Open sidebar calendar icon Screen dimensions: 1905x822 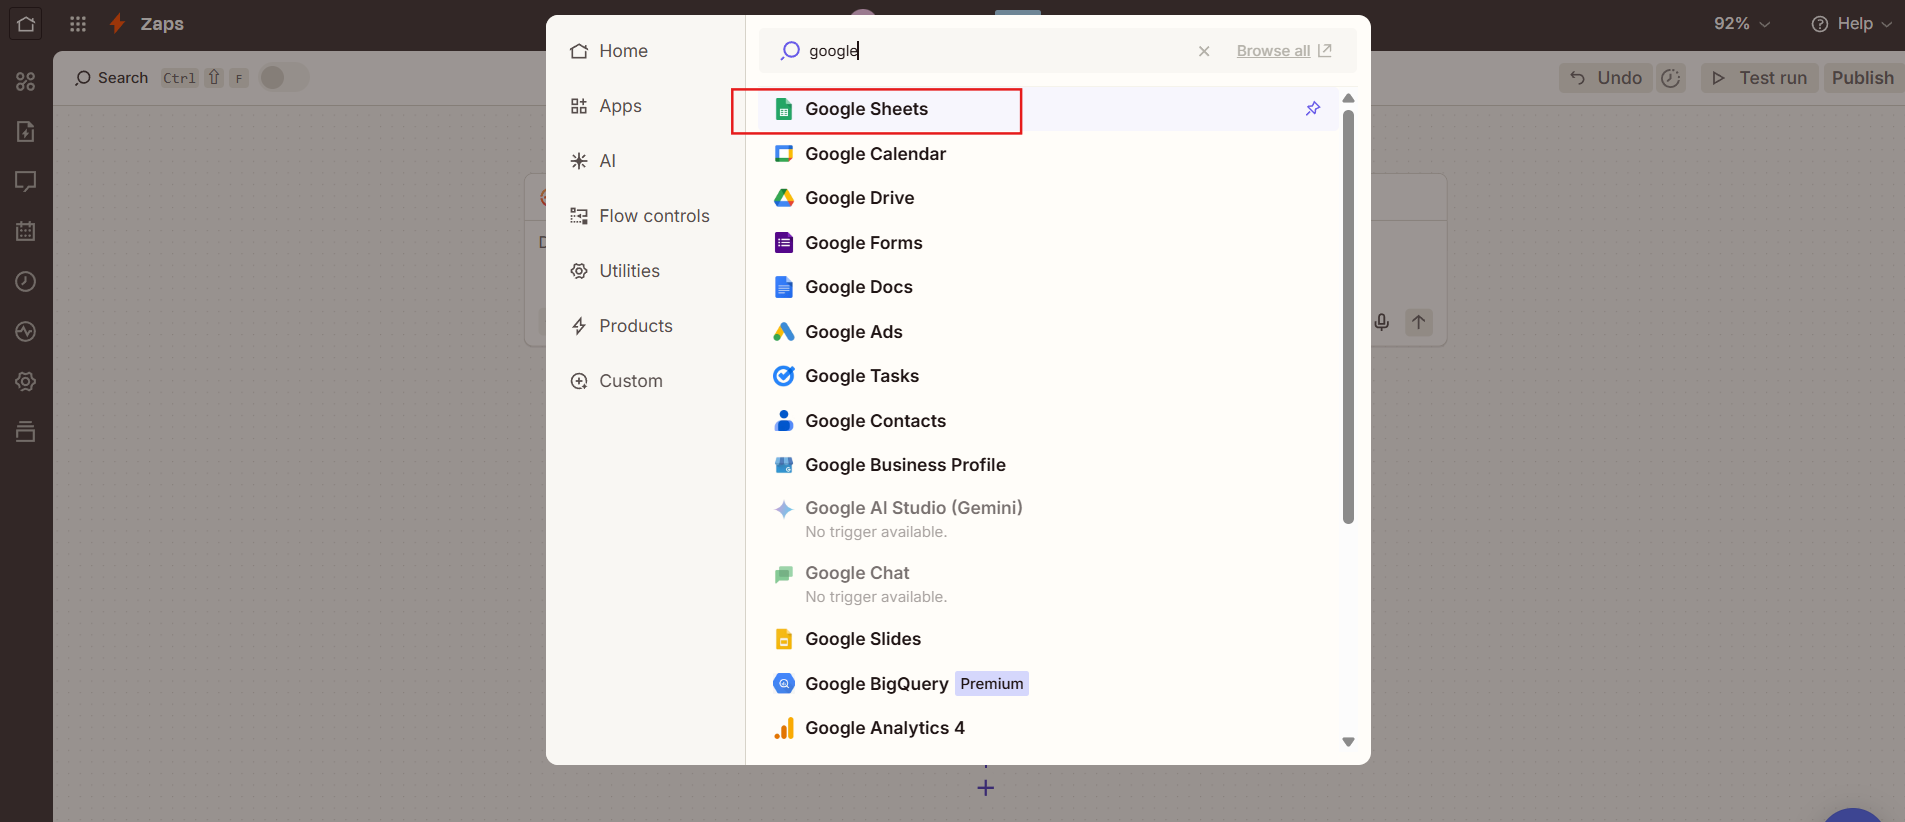tap(26, 232)
